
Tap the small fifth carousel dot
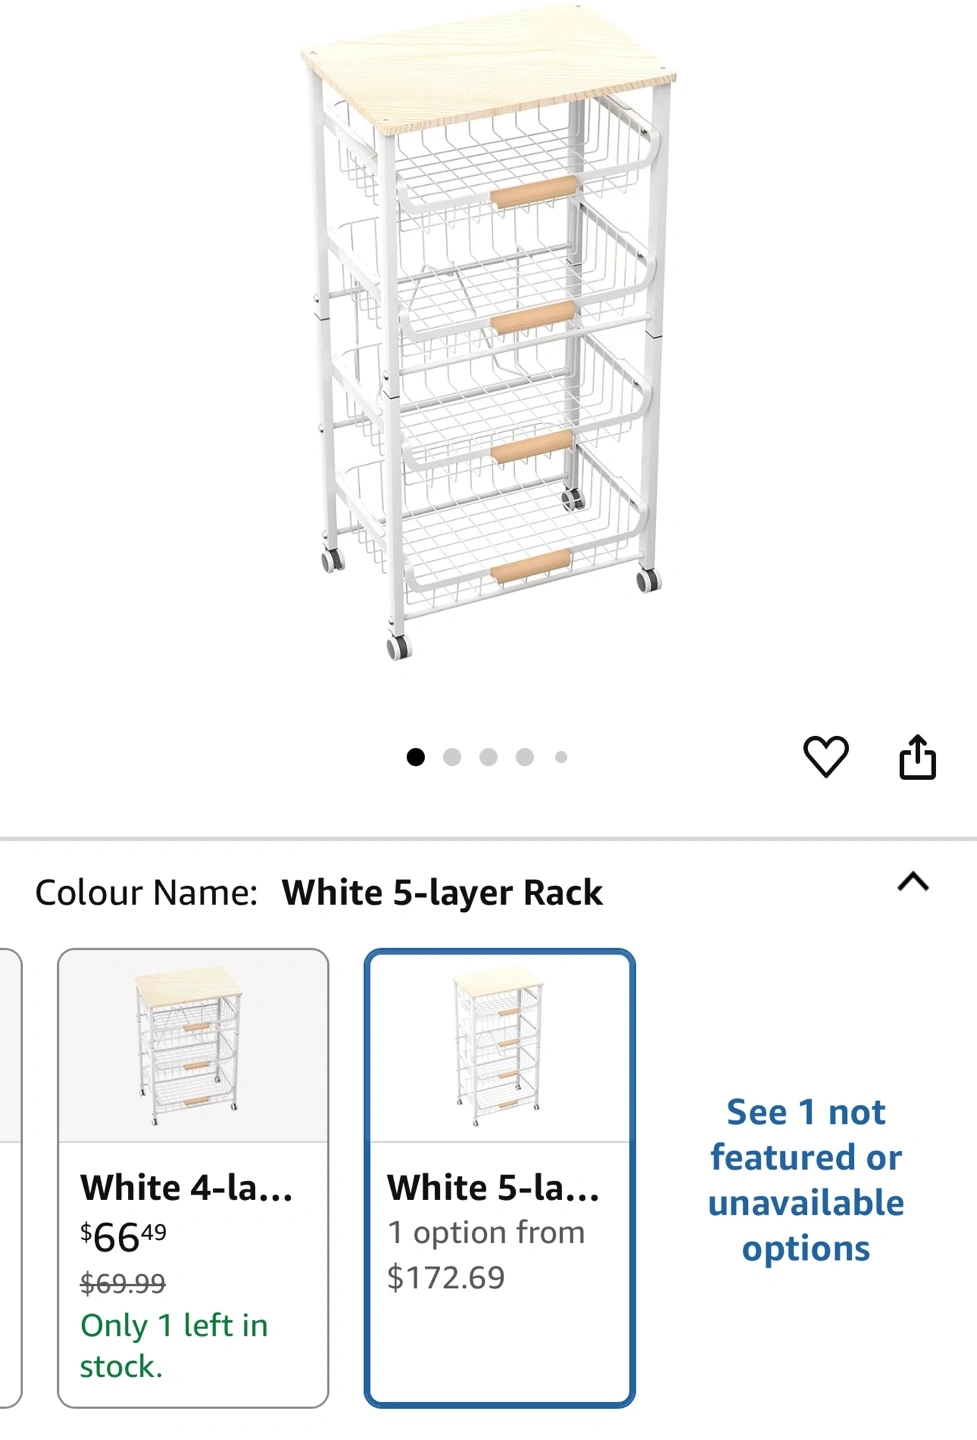tap(561, 757)
